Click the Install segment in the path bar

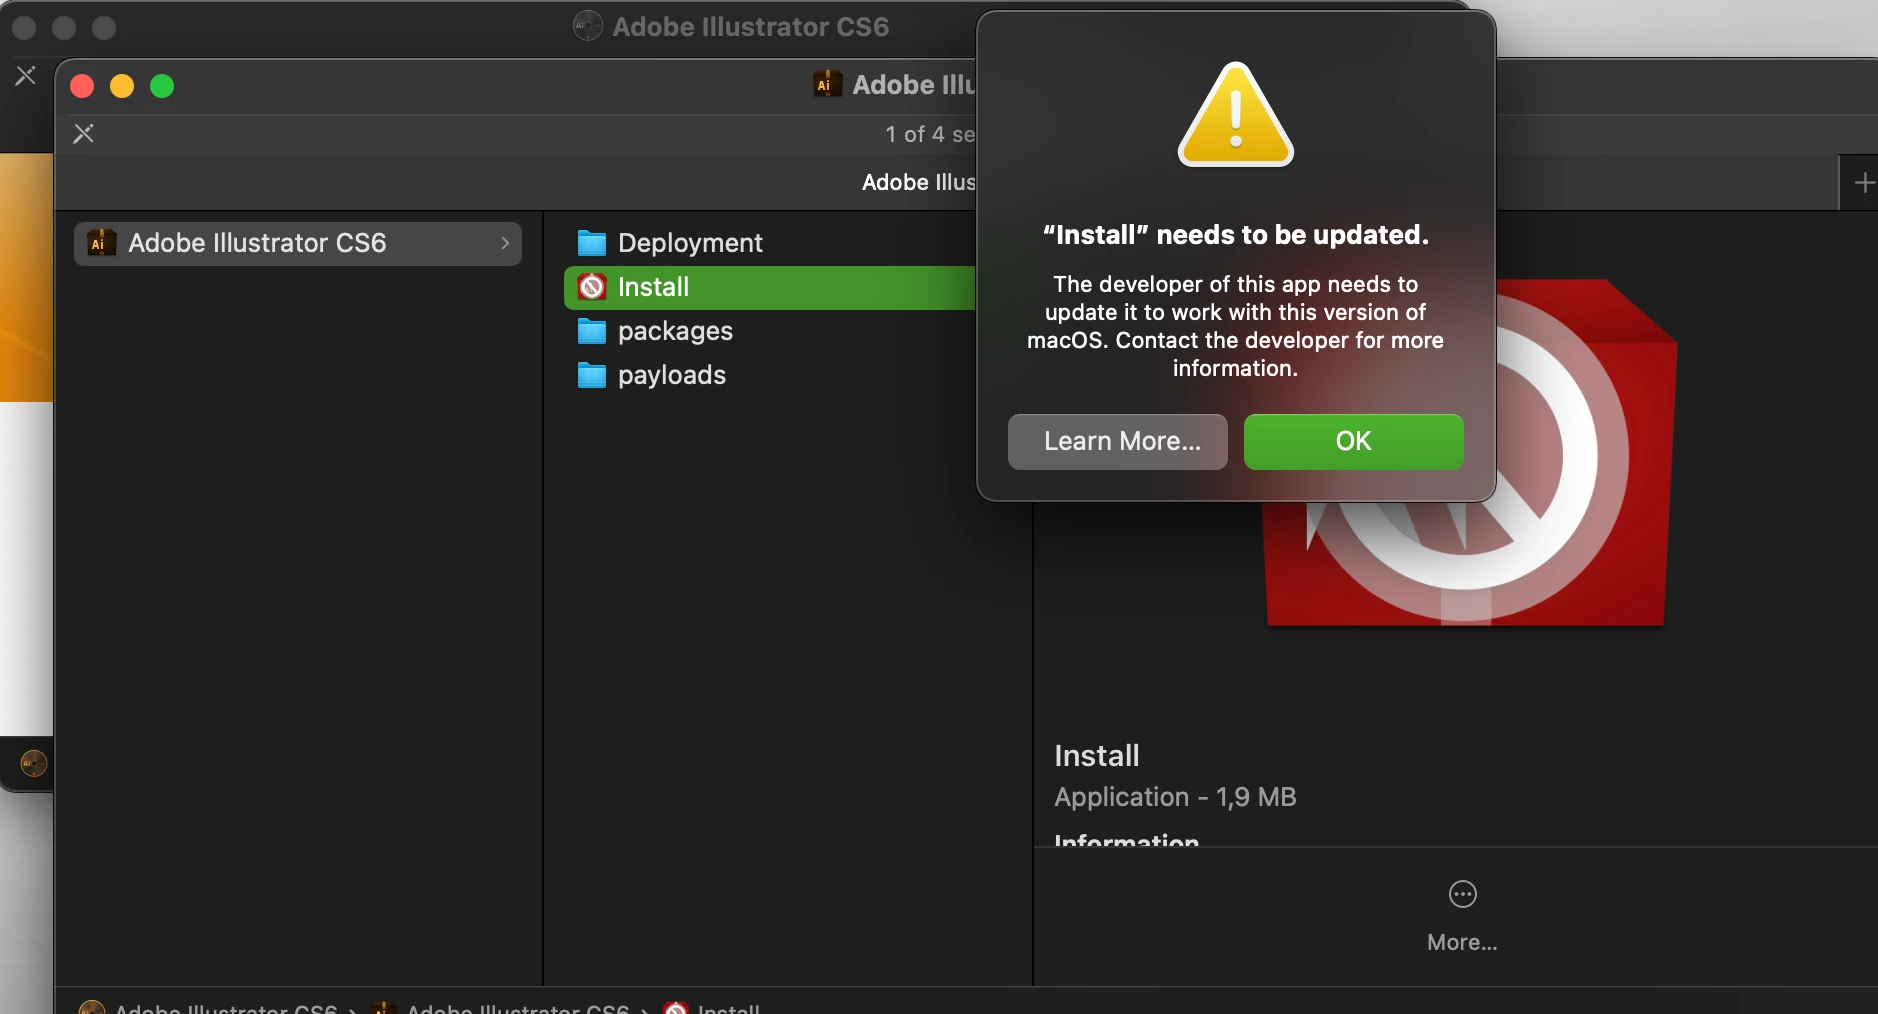click(713, 1008)
